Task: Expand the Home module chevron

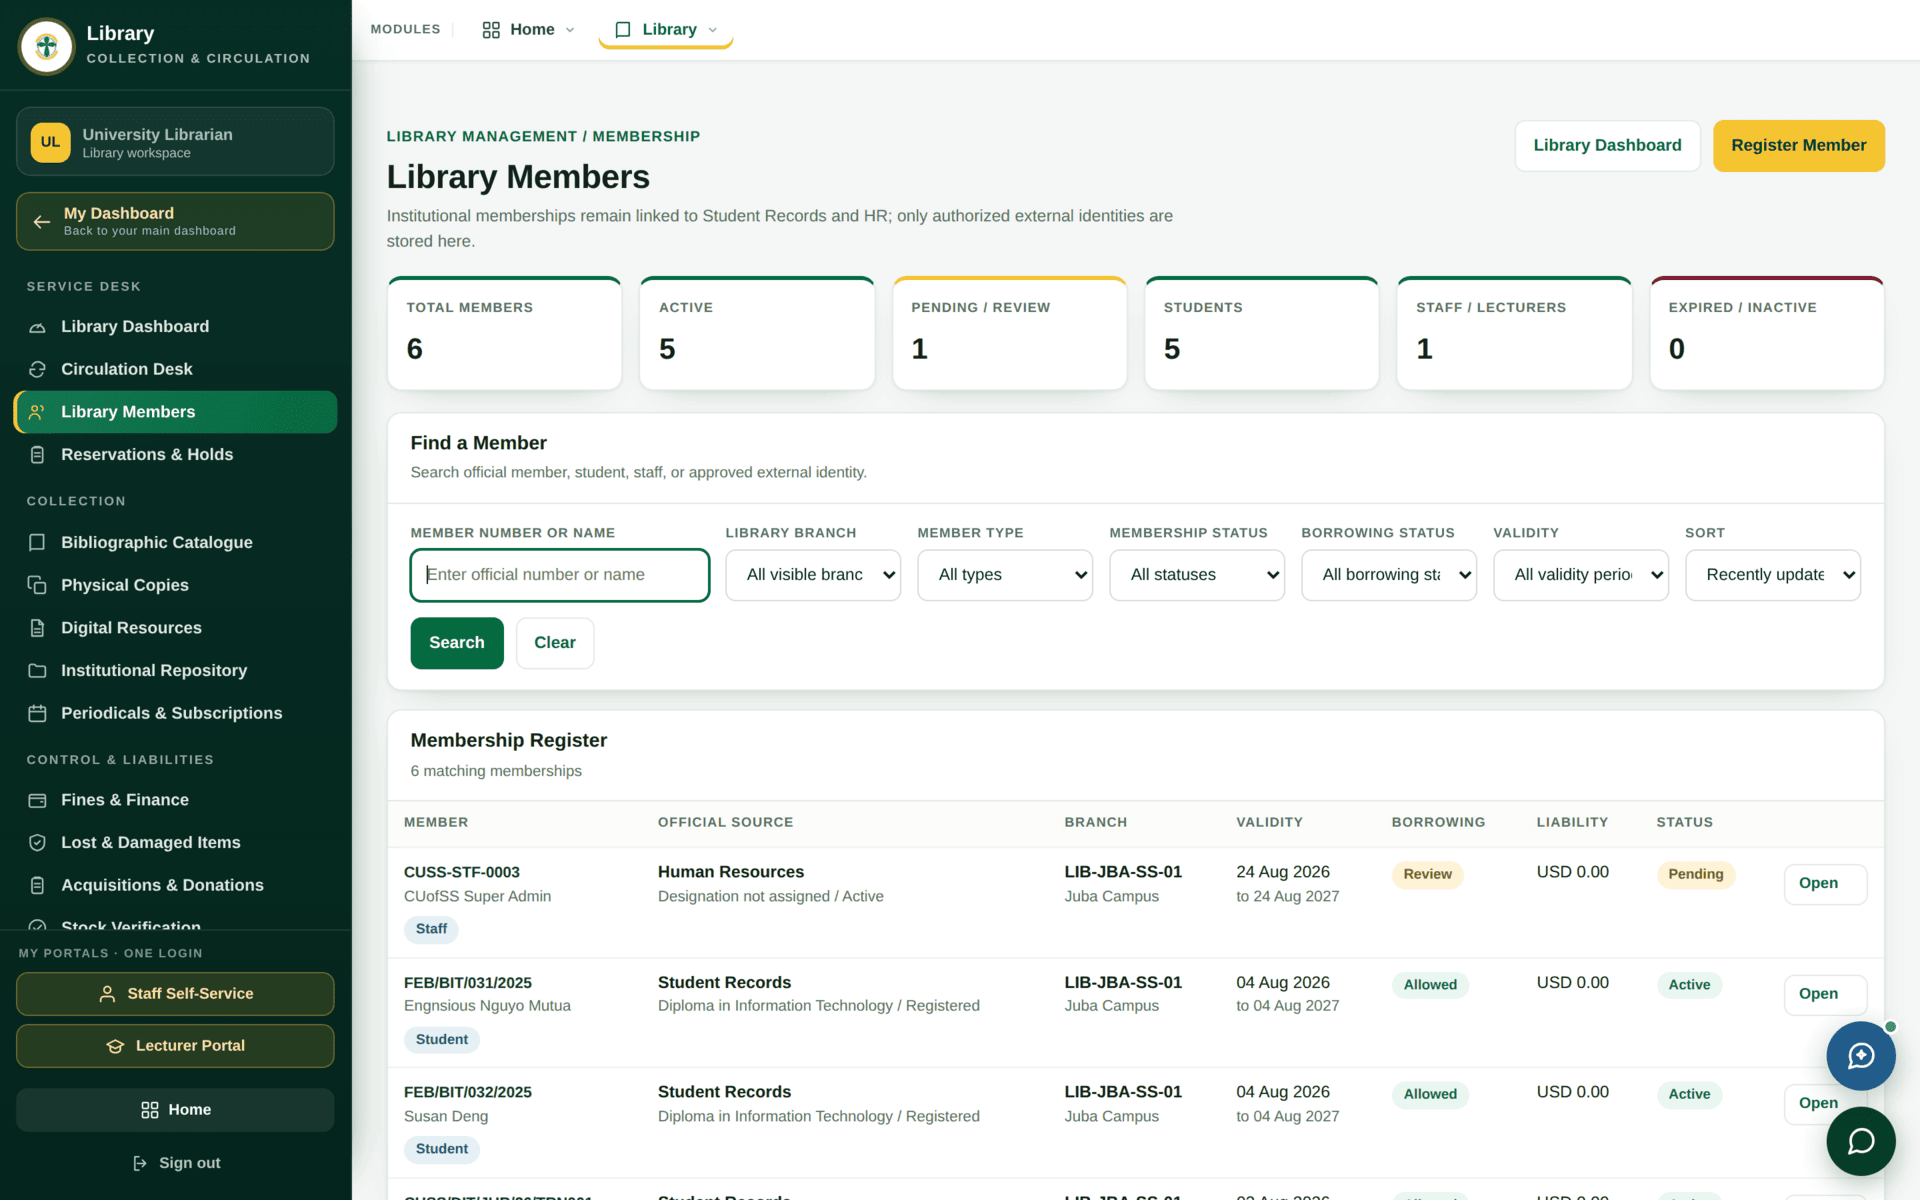Action: click(x=570, y=30)
